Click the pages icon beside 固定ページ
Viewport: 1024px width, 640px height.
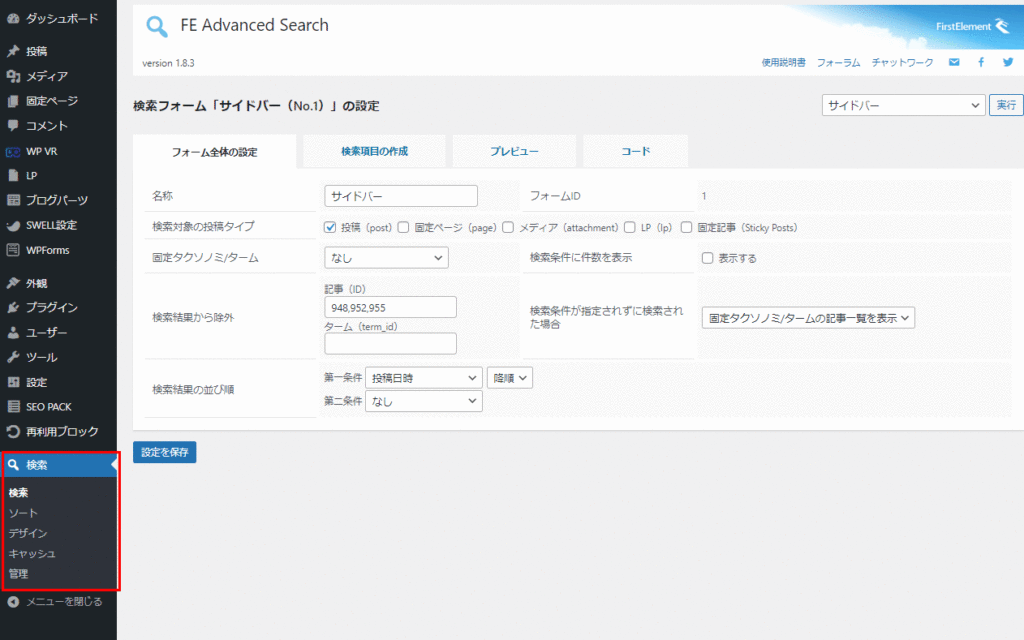13,101
